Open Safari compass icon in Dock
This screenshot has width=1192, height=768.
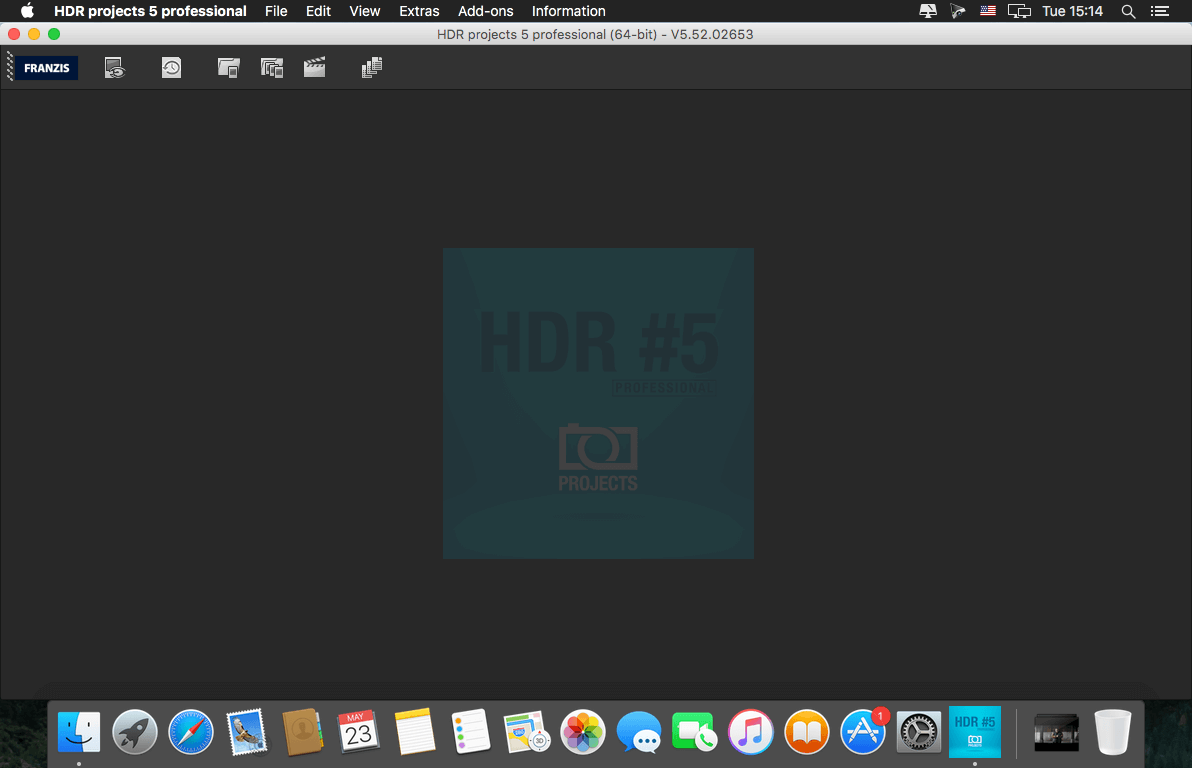pos(191,732)
